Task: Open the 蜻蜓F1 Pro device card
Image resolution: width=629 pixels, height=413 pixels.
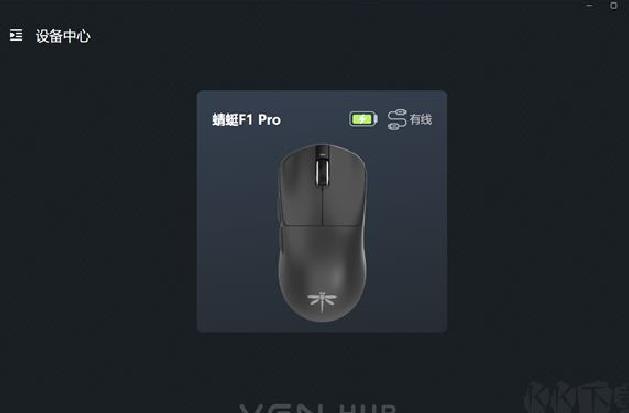Action: 322,211
